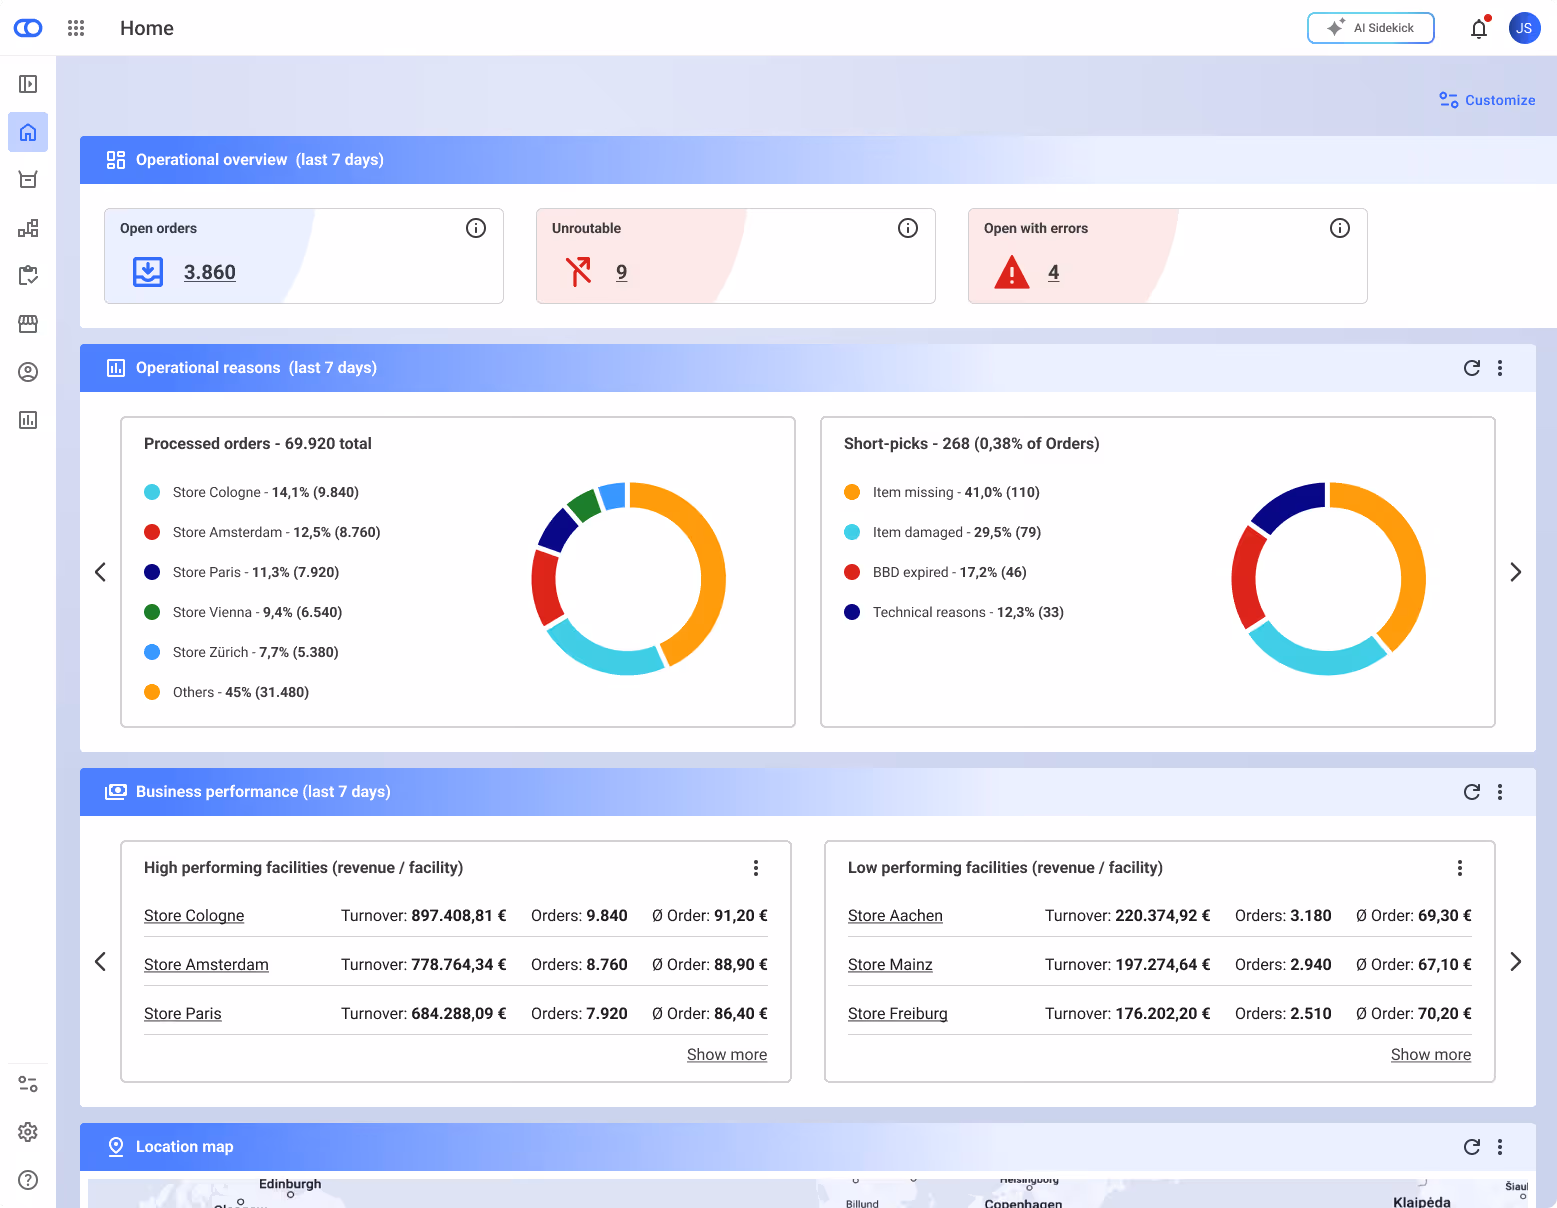1557x1208 pixels.
Task: Show info for Open orders card
Action: pyautogui.click(x=476, y=228)
